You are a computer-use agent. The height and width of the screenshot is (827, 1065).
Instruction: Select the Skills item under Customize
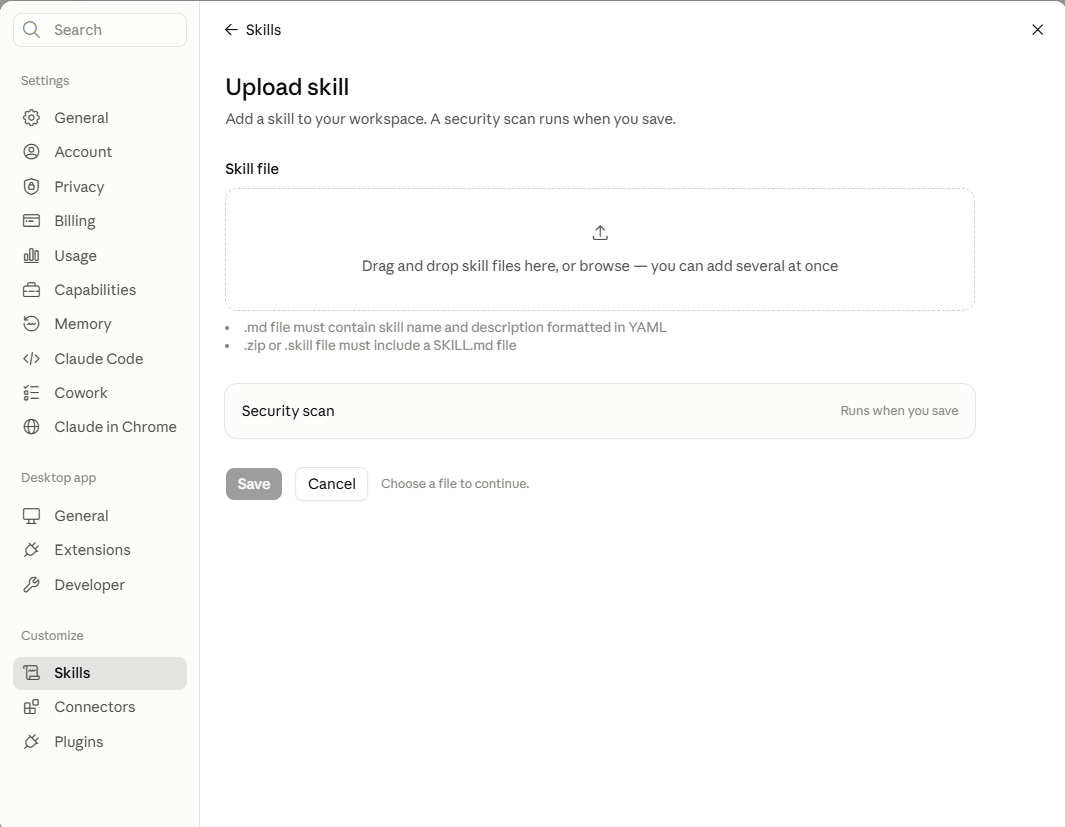point(100,673)
